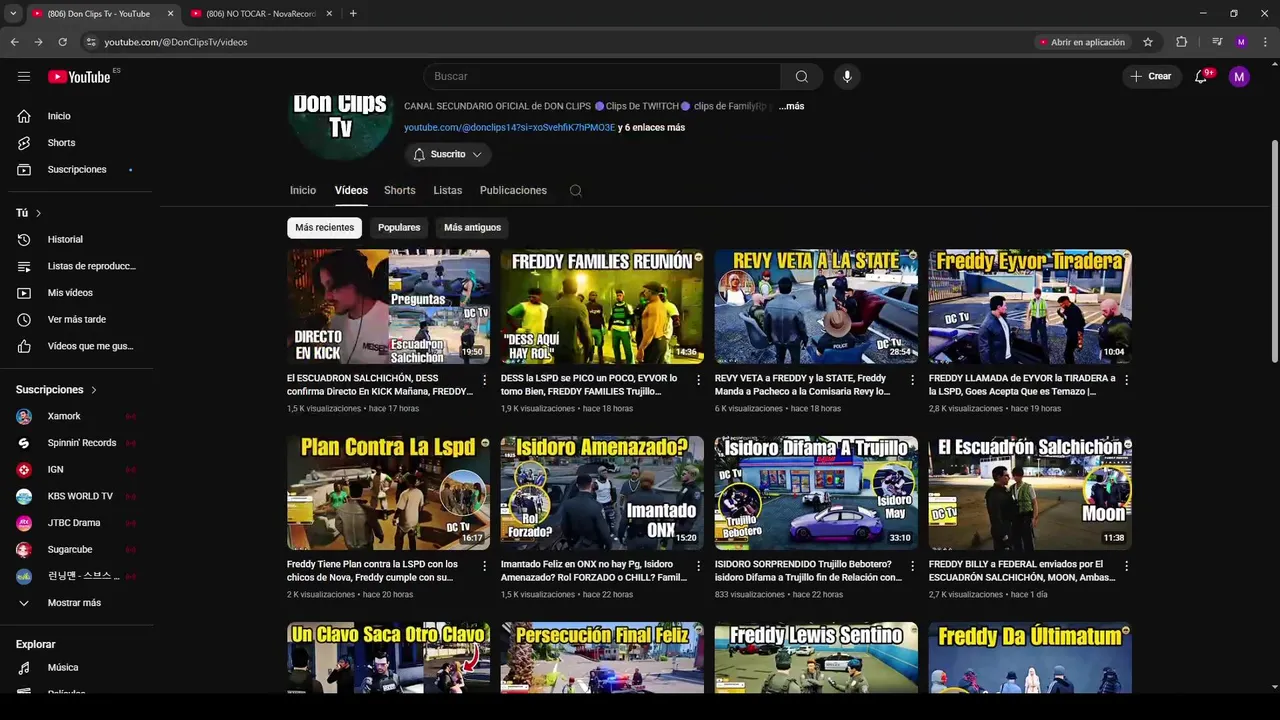Click the search magnifier button

pyautogui.click(x=802, y=77)
